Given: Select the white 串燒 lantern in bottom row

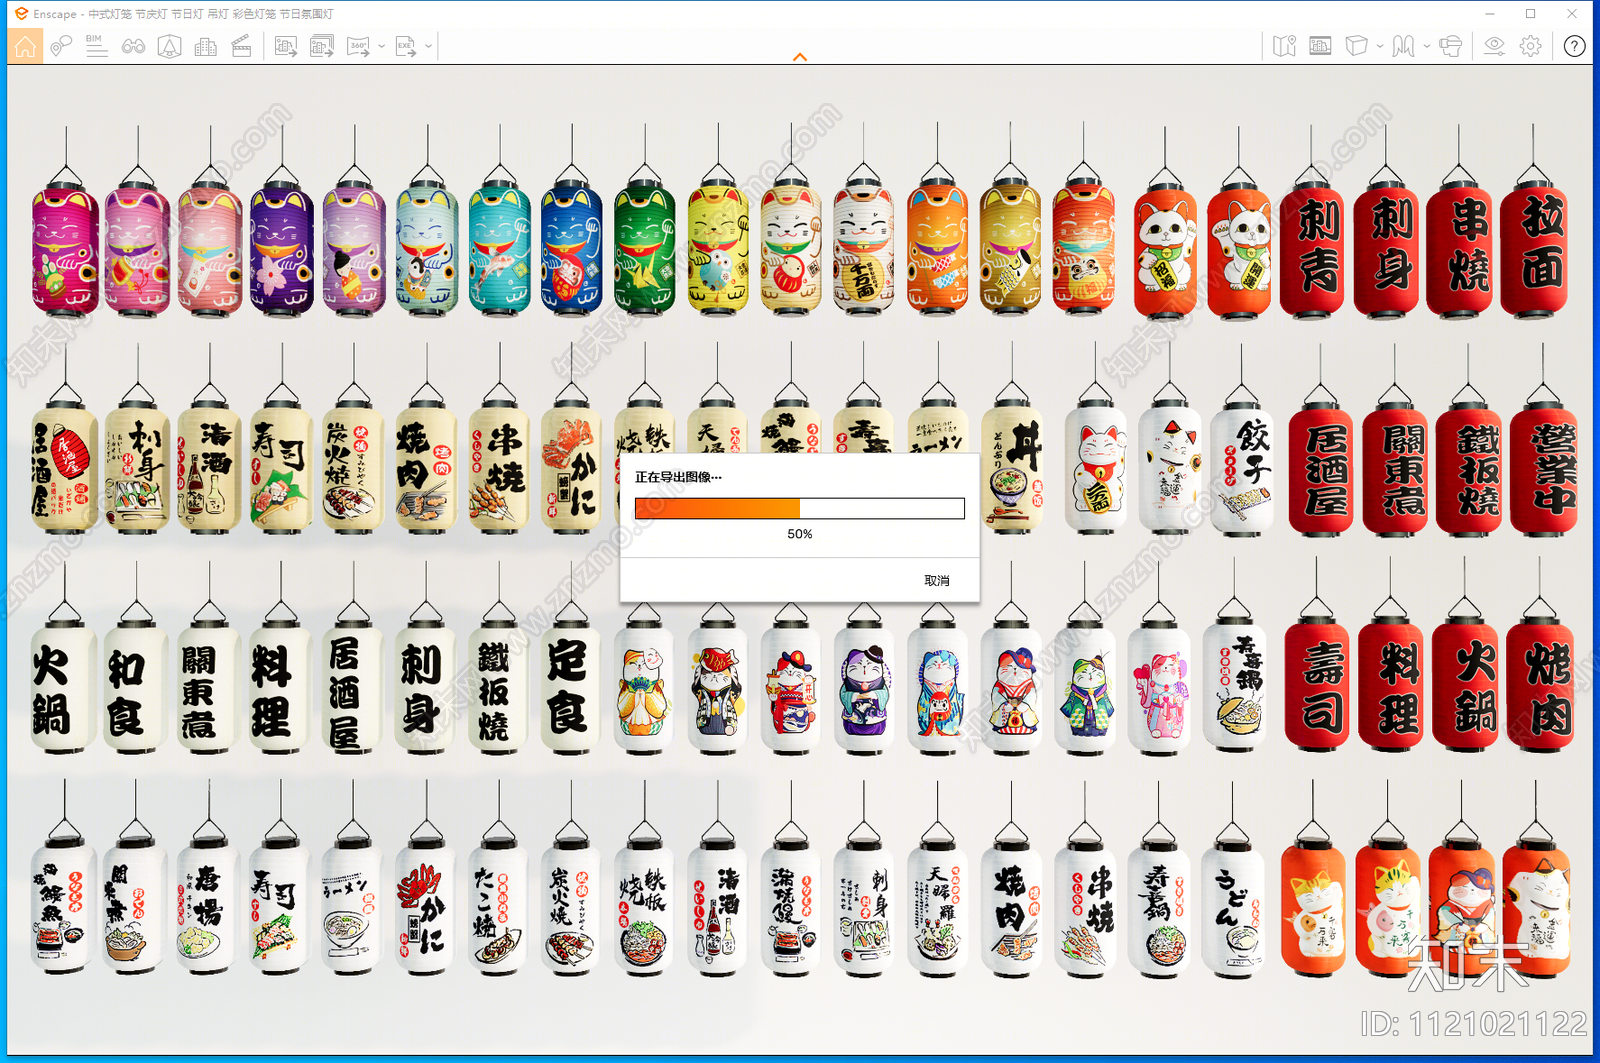Looking at the screenshot, I should (x=1085, y=910).
